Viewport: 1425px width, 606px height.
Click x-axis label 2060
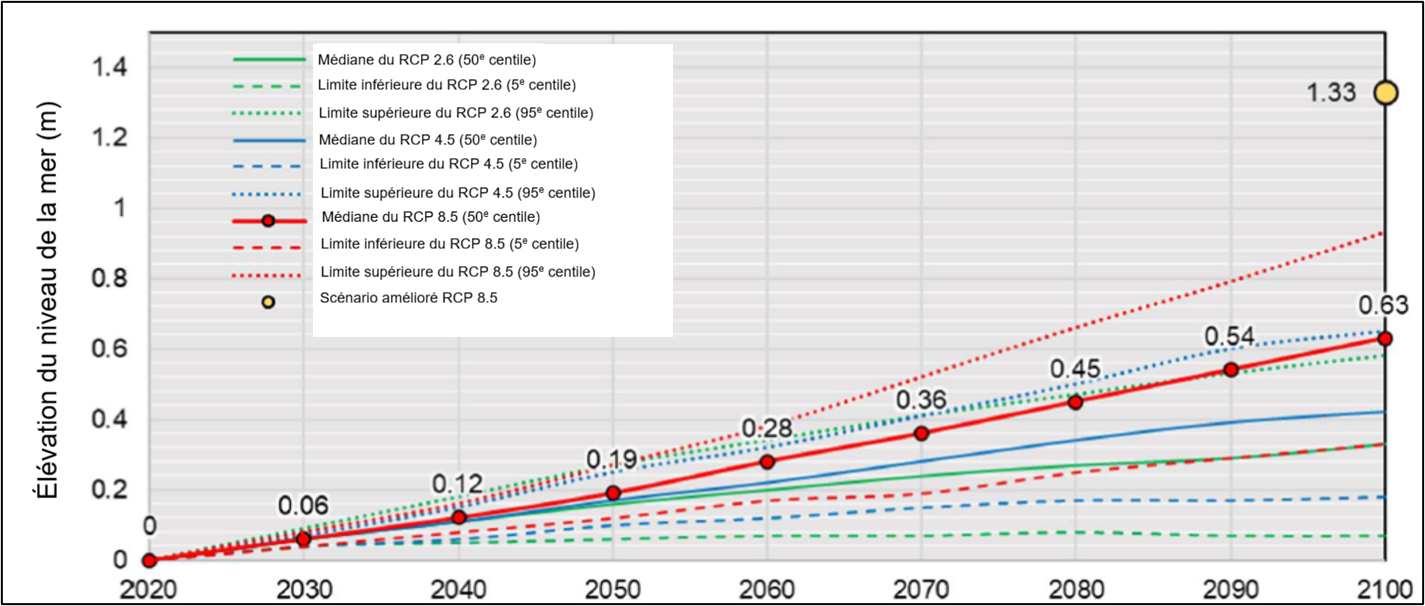click(767, 588)
